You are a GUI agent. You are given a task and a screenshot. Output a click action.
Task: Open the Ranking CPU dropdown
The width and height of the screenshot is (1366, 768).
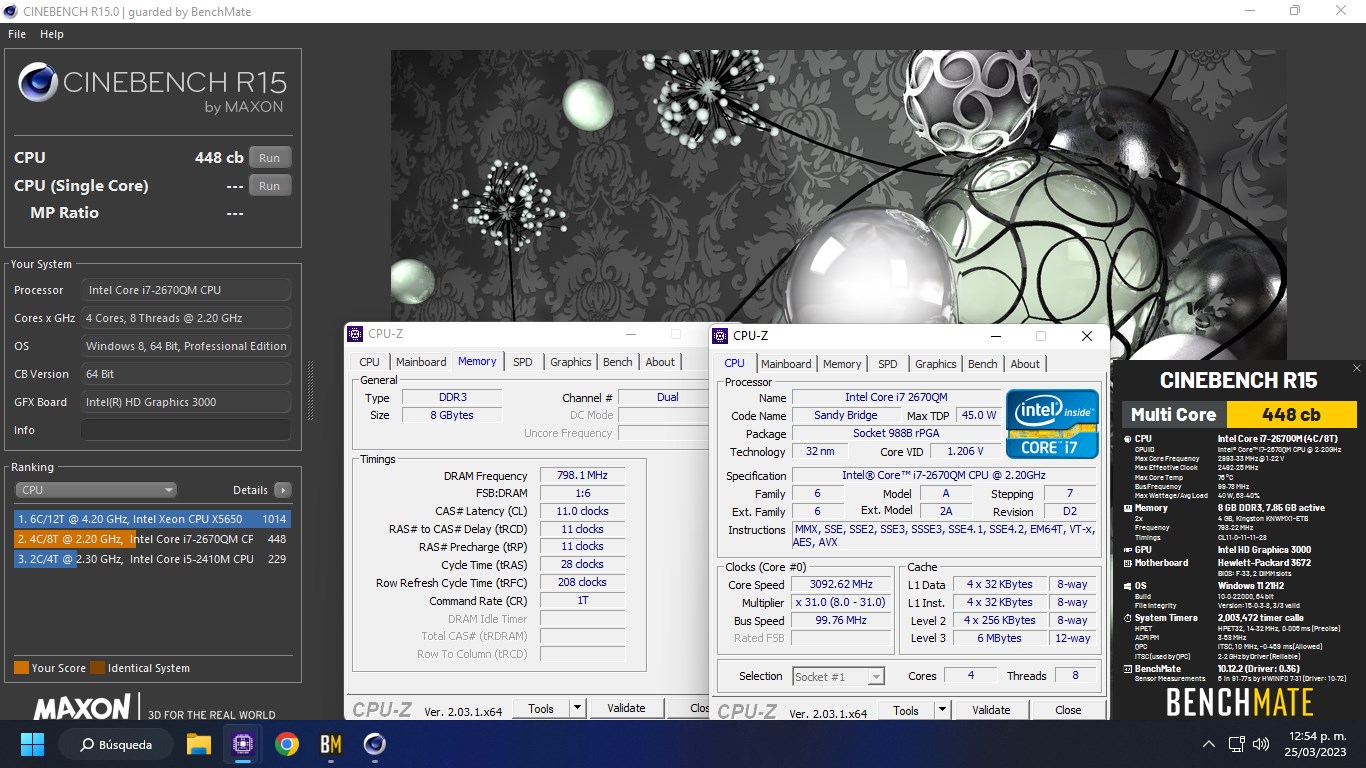[96, 490]
